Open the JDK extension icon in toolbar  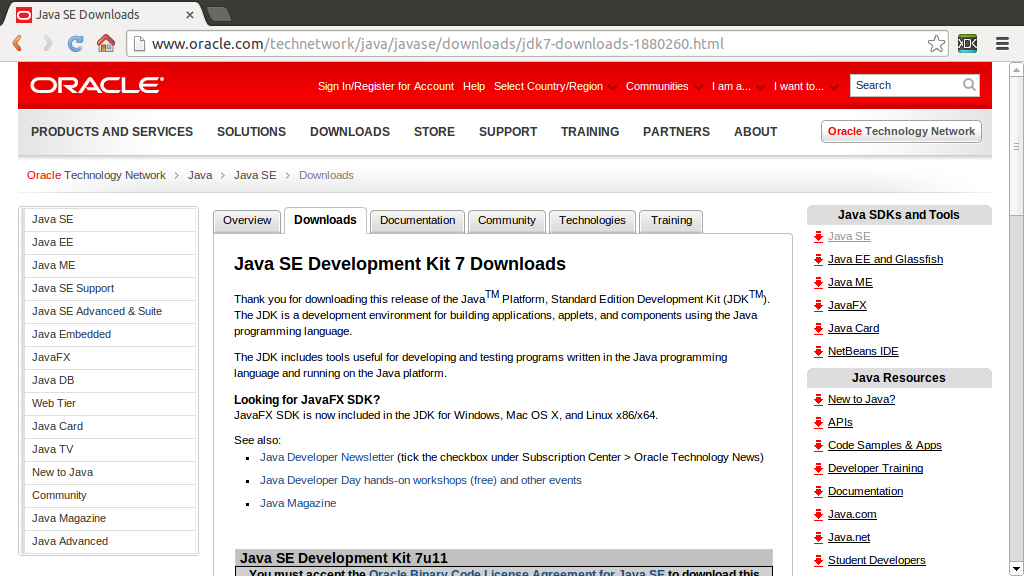tap(967, 44)
